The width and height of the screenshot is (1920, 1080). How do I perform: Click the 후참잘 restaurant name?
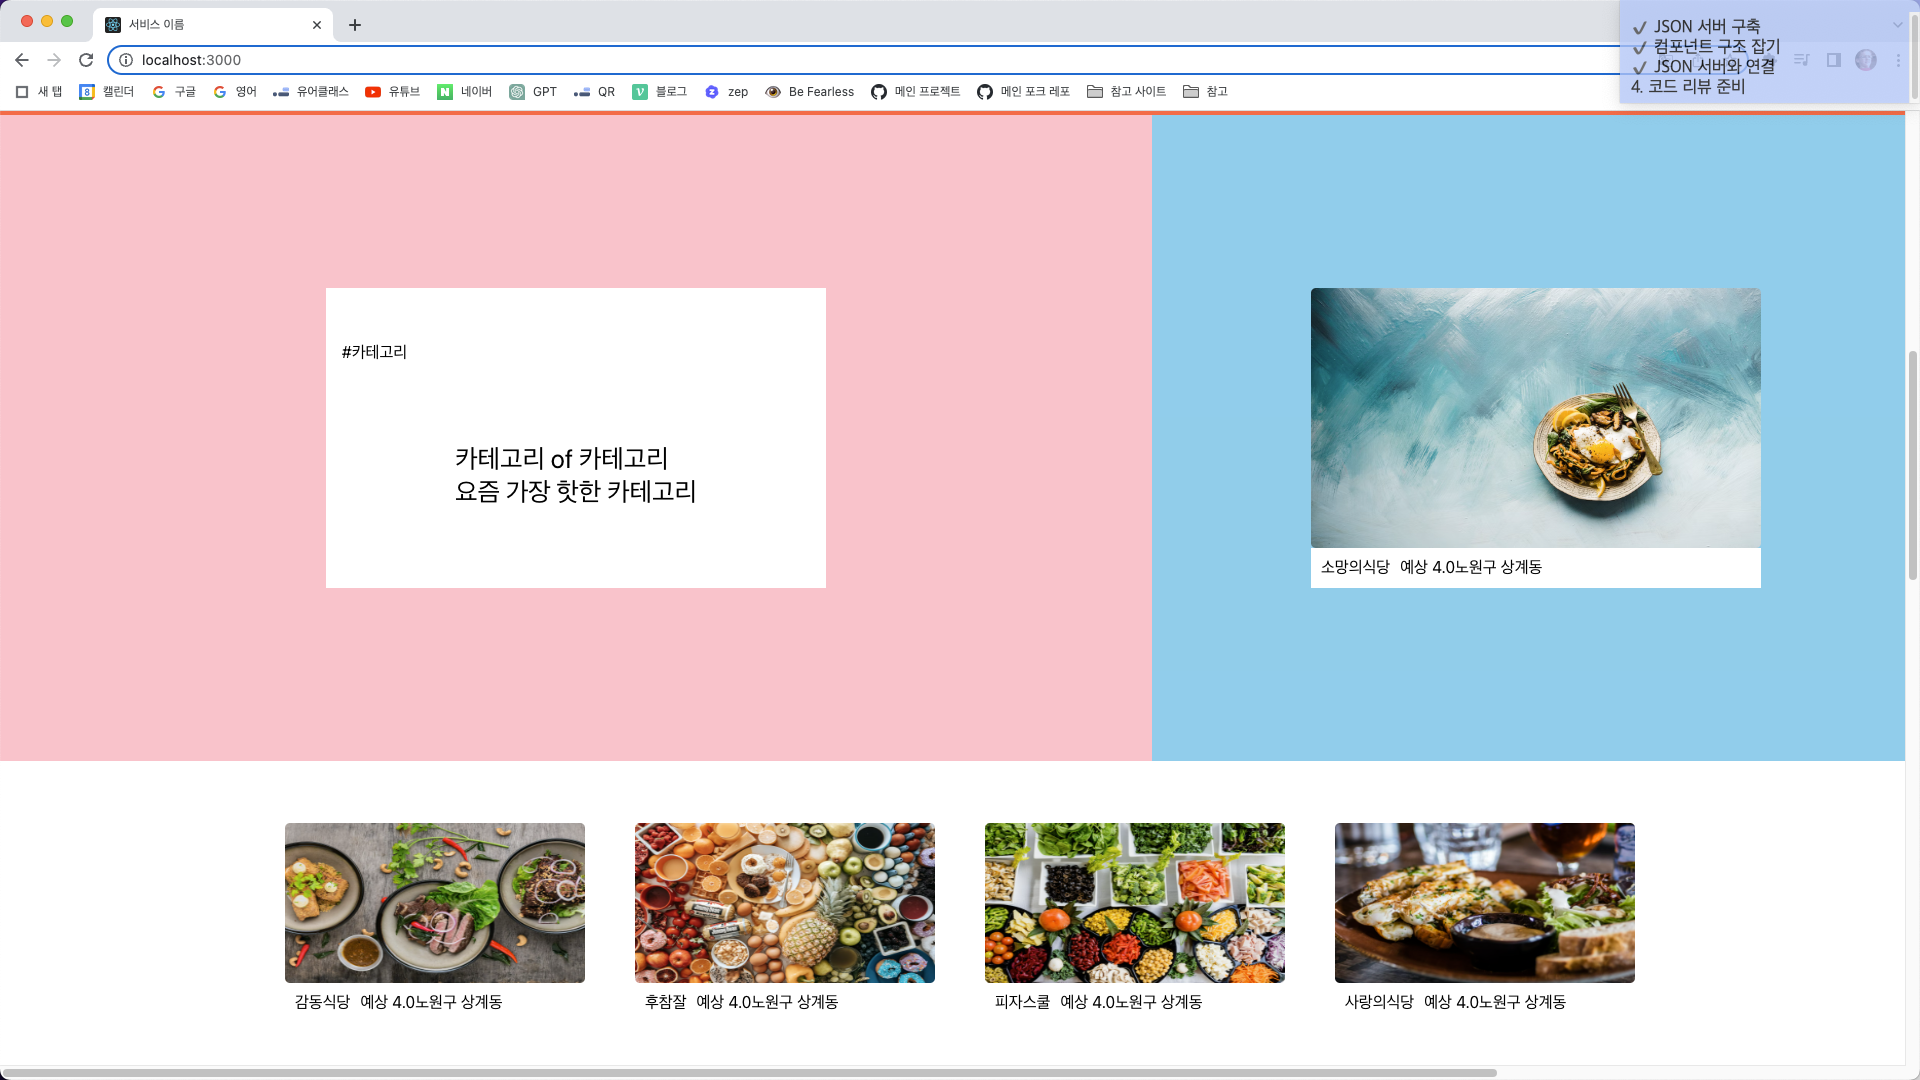click(665, 1002)
